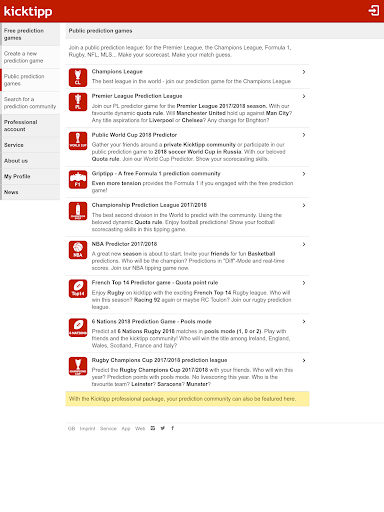This screenshot has height=512, width=384.
Task: Open the Imprint footer link
Action: 87,429
